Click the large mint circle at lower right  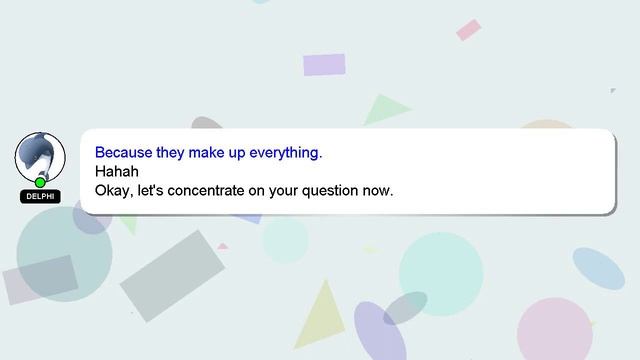[x=441, y=274]
